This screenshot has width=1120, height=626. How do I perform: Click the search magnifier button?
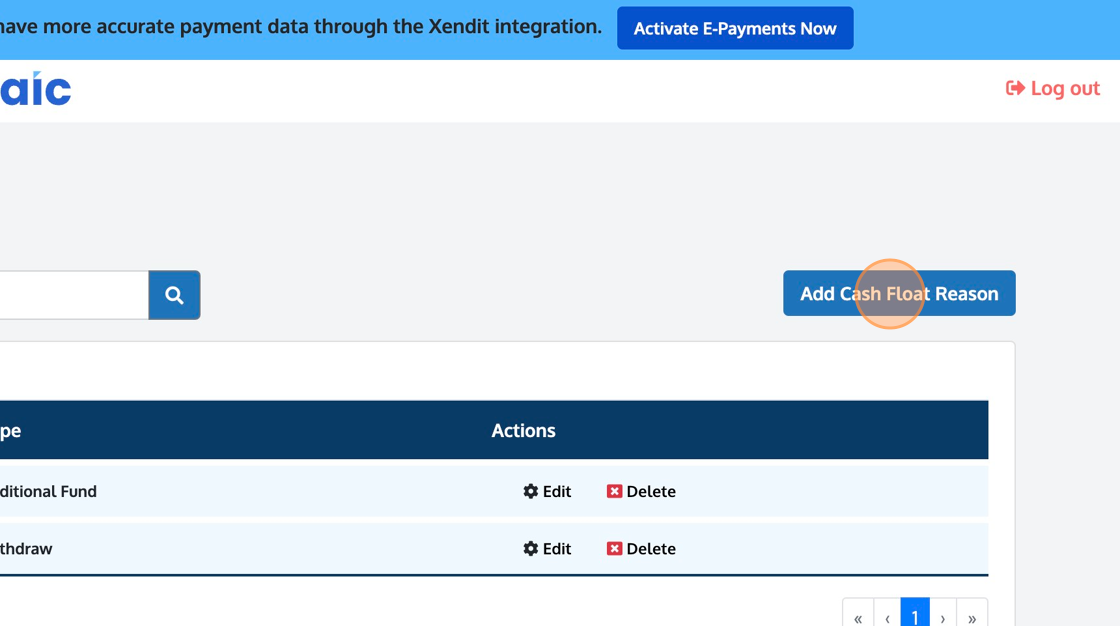(x=174, y=295)
